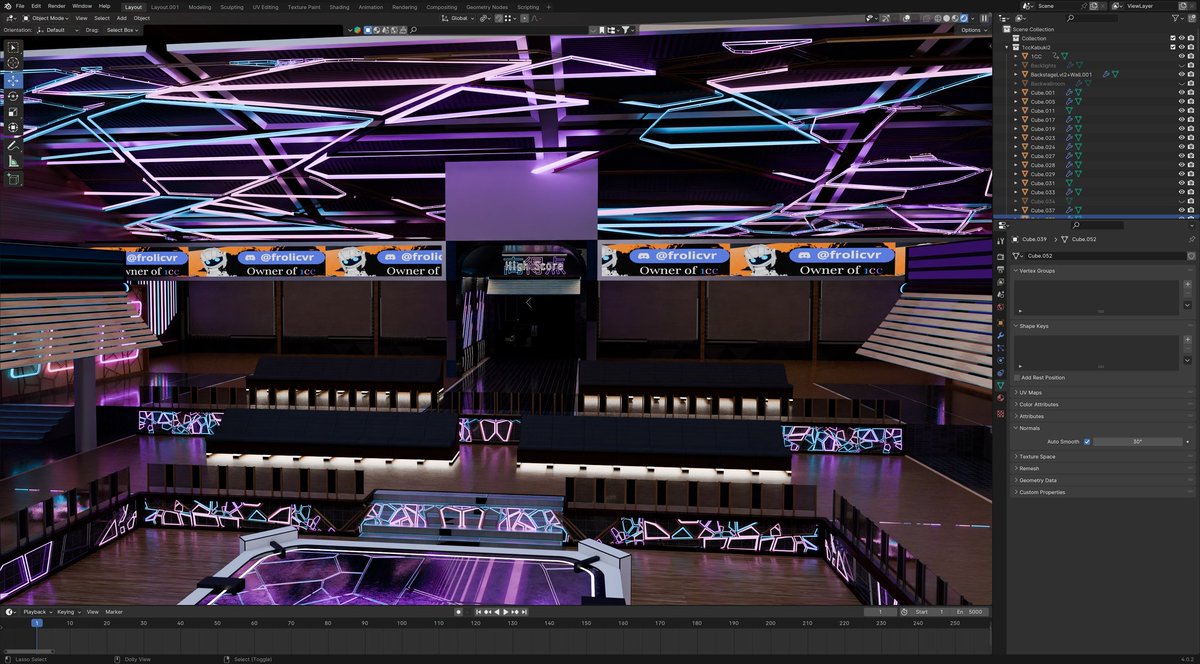Open the timeline Keying menu
Viewport: 1200px width, 664px height.
(67, 611)
